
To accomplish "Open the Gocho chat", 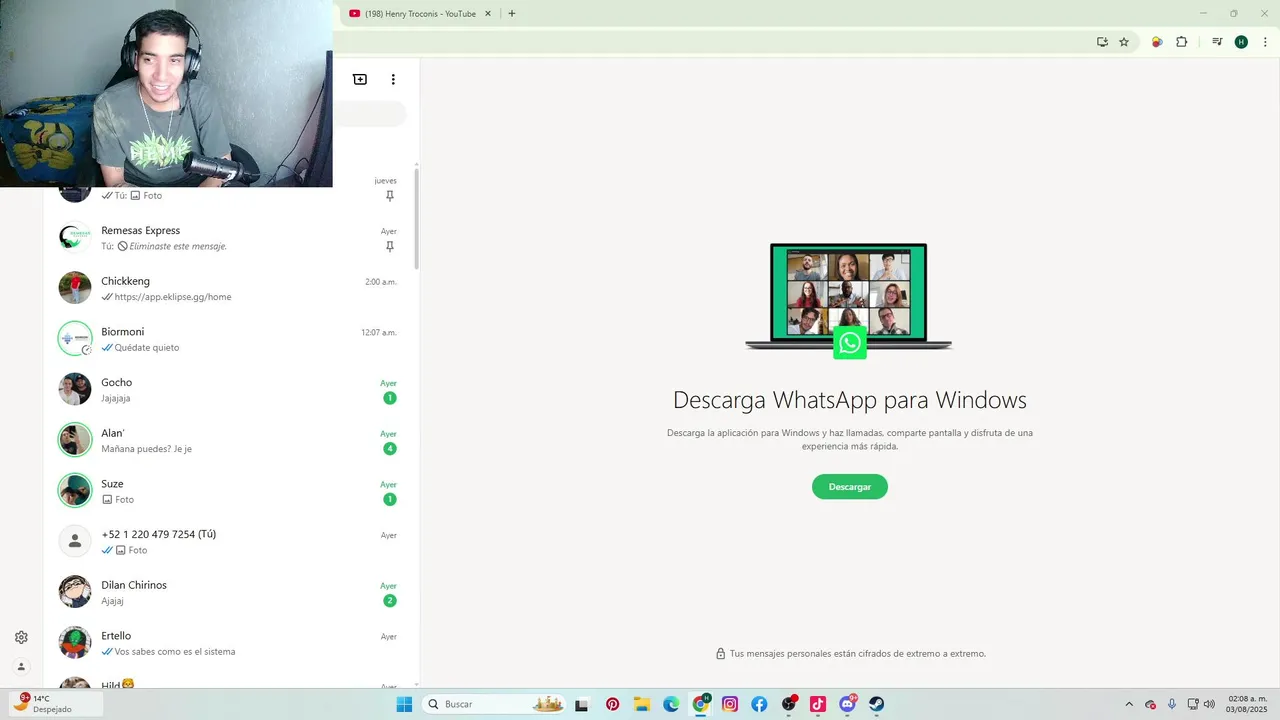I will (x=228, y=389).
